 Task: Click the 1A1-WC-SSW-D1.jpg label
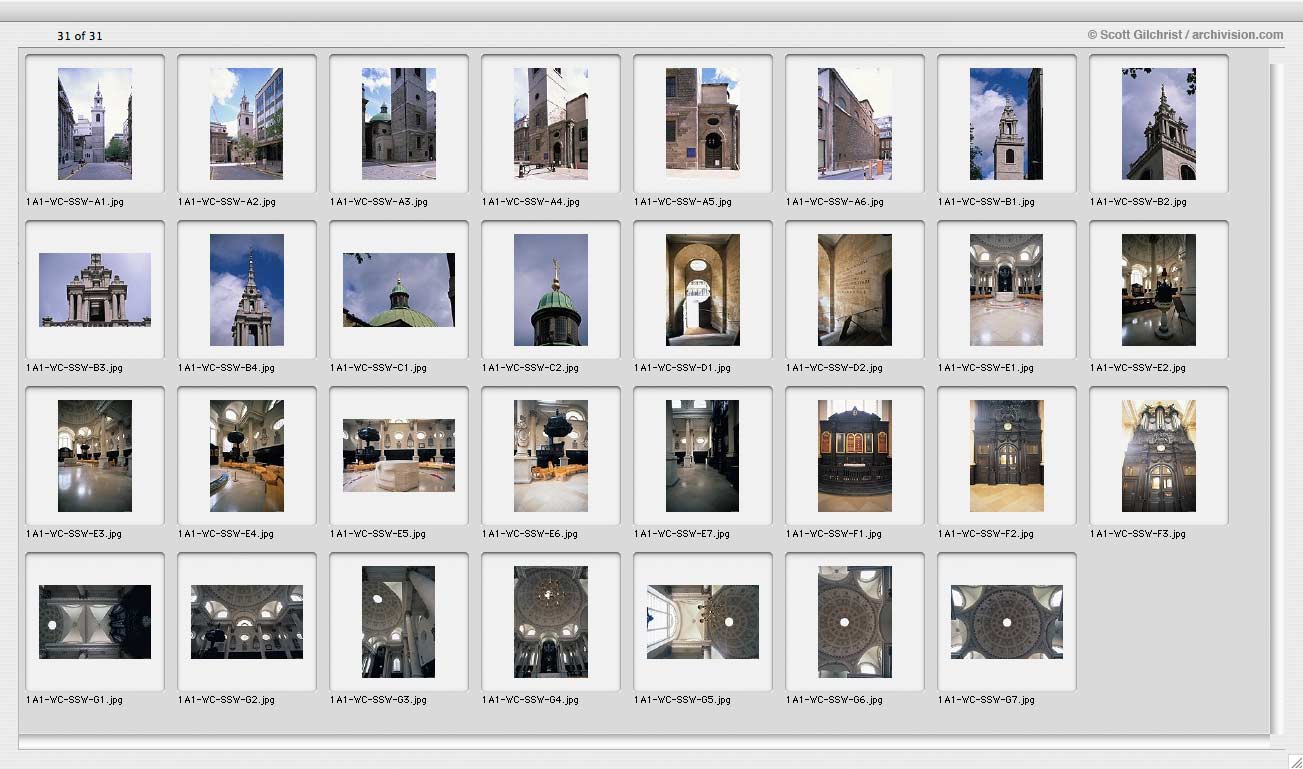point(683,368)
